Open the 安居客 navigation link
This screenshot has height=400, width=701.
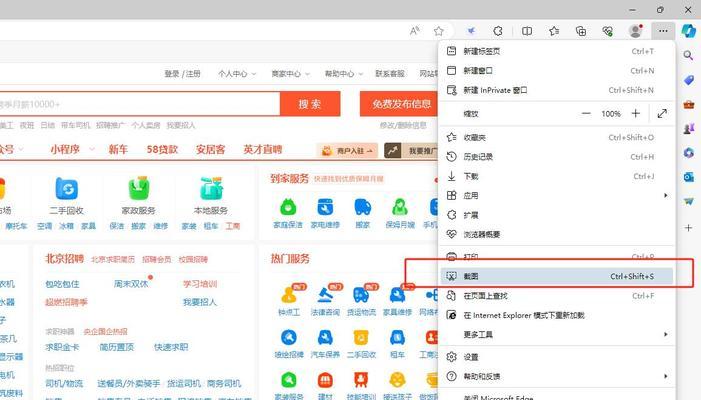point(210,149)
